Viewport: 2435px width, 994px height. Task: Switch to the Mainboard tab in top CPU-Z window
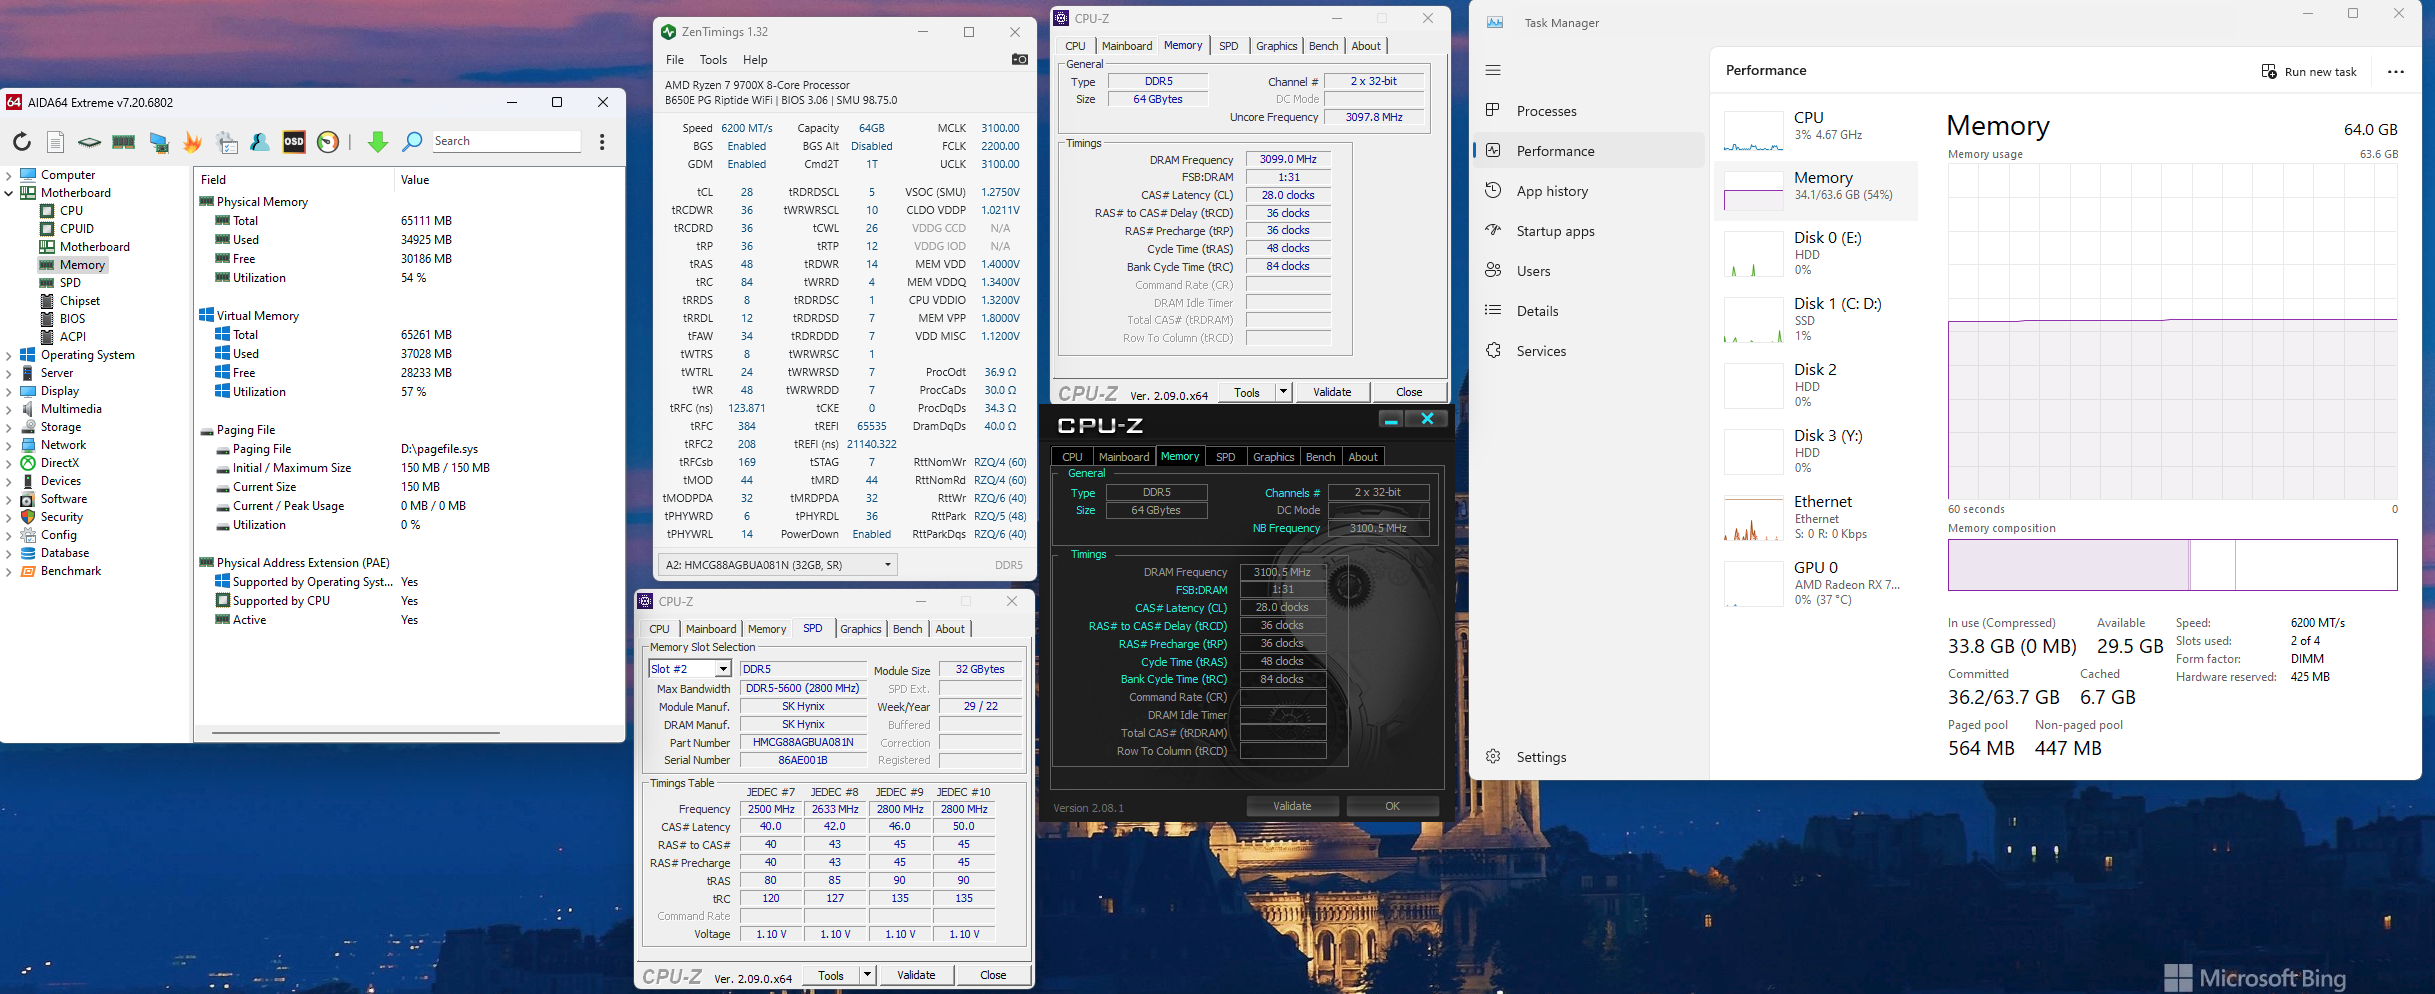tap(1127, 46)
